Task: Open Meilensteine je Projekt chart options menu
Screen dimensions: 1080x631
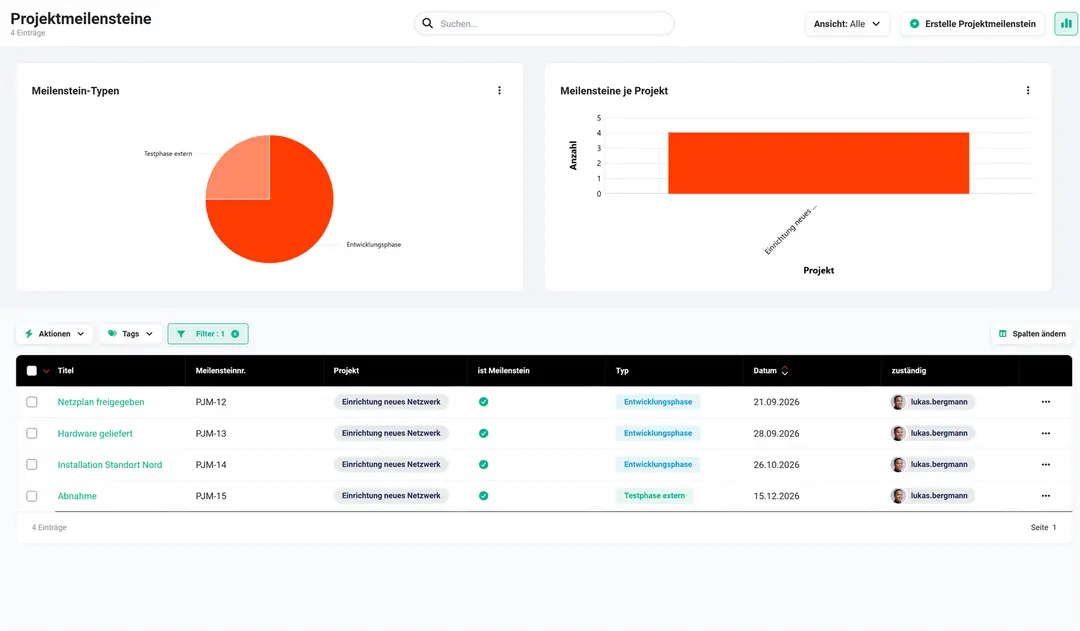Action: coord(1028,90)
